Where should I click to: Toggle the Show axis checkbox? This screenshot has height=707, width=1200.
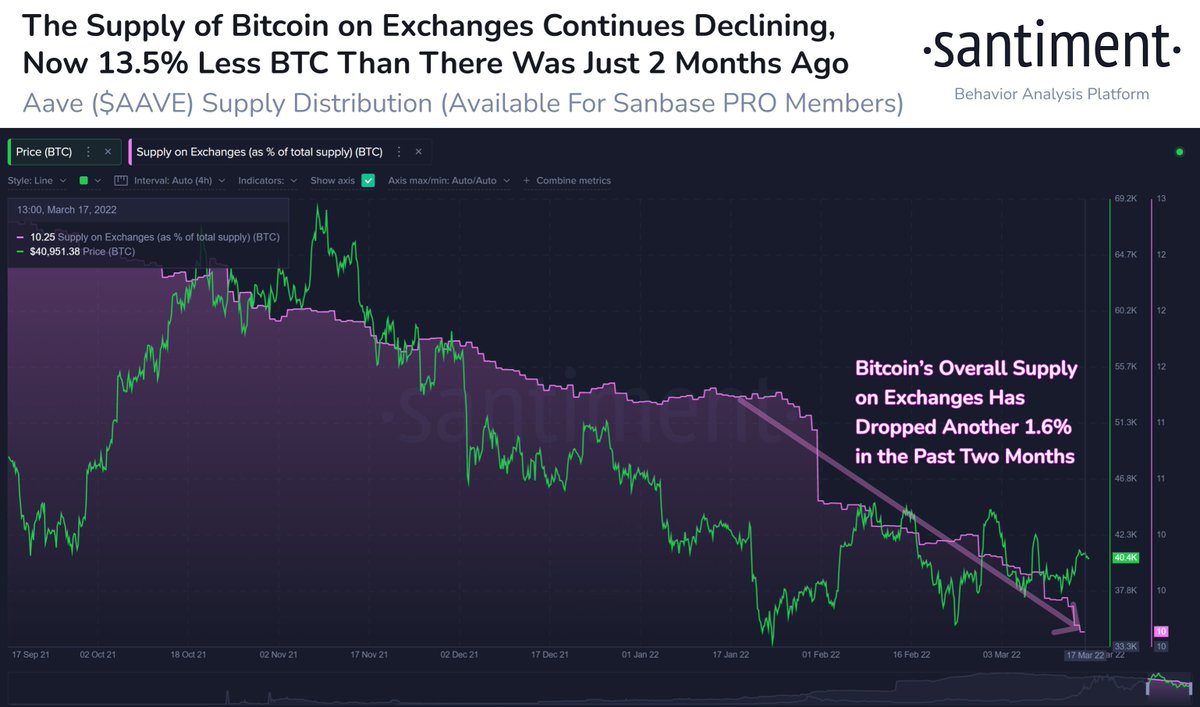click(x=368, y=181)
